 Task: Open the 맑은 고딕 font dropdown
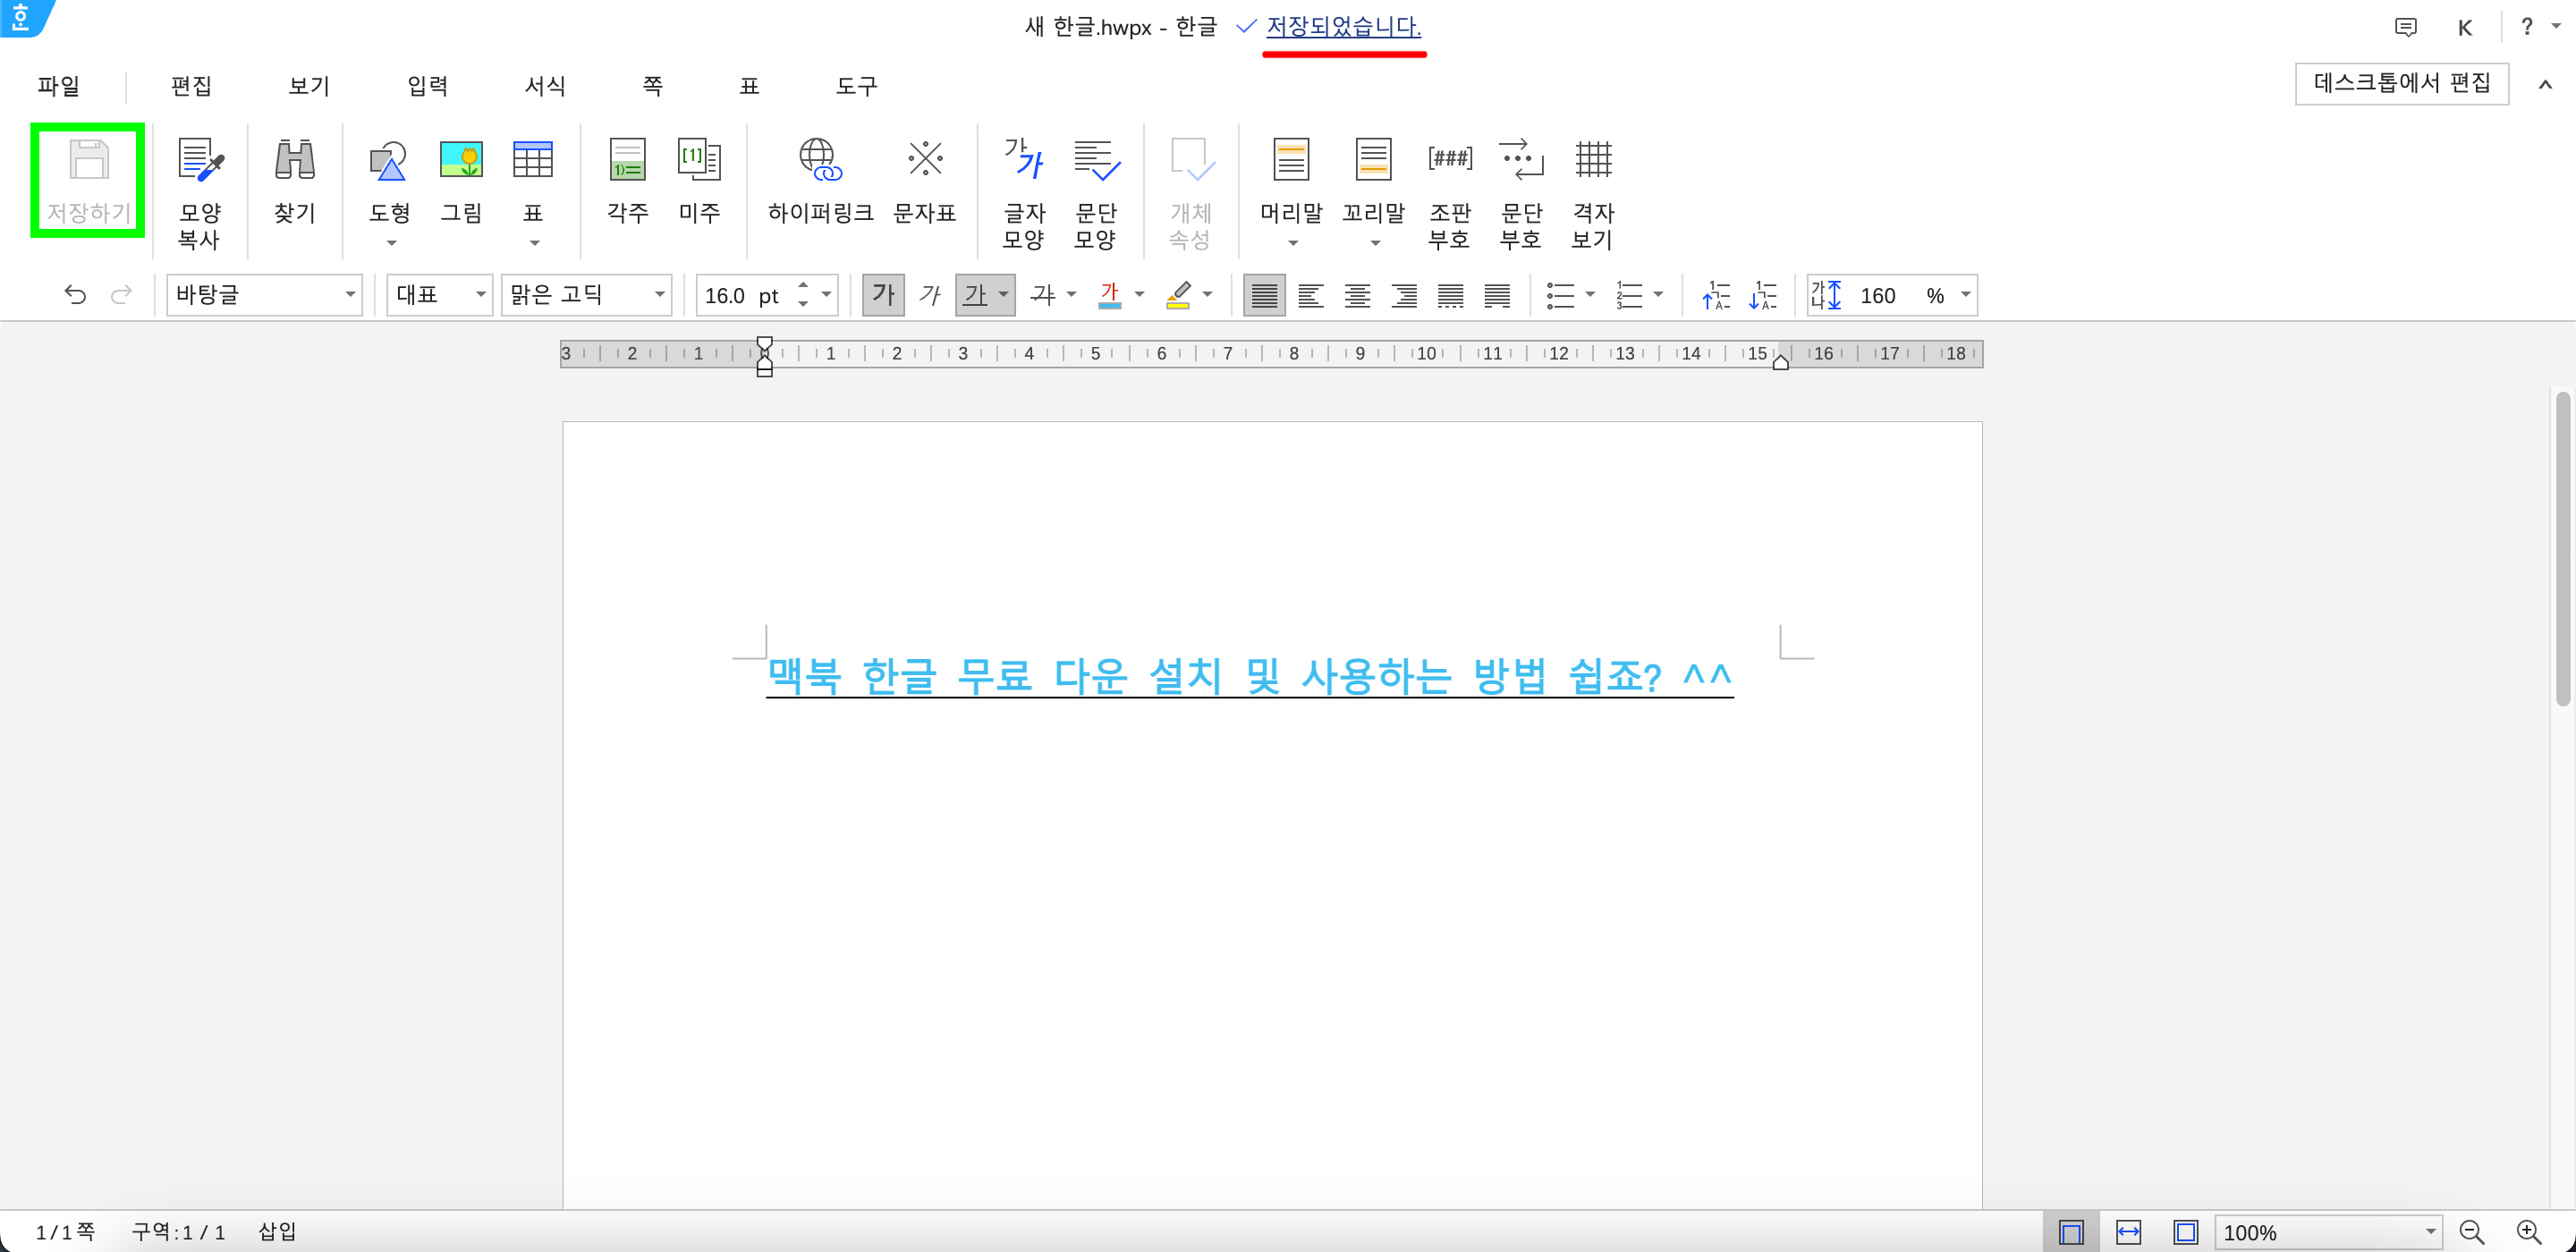[659, 295]
